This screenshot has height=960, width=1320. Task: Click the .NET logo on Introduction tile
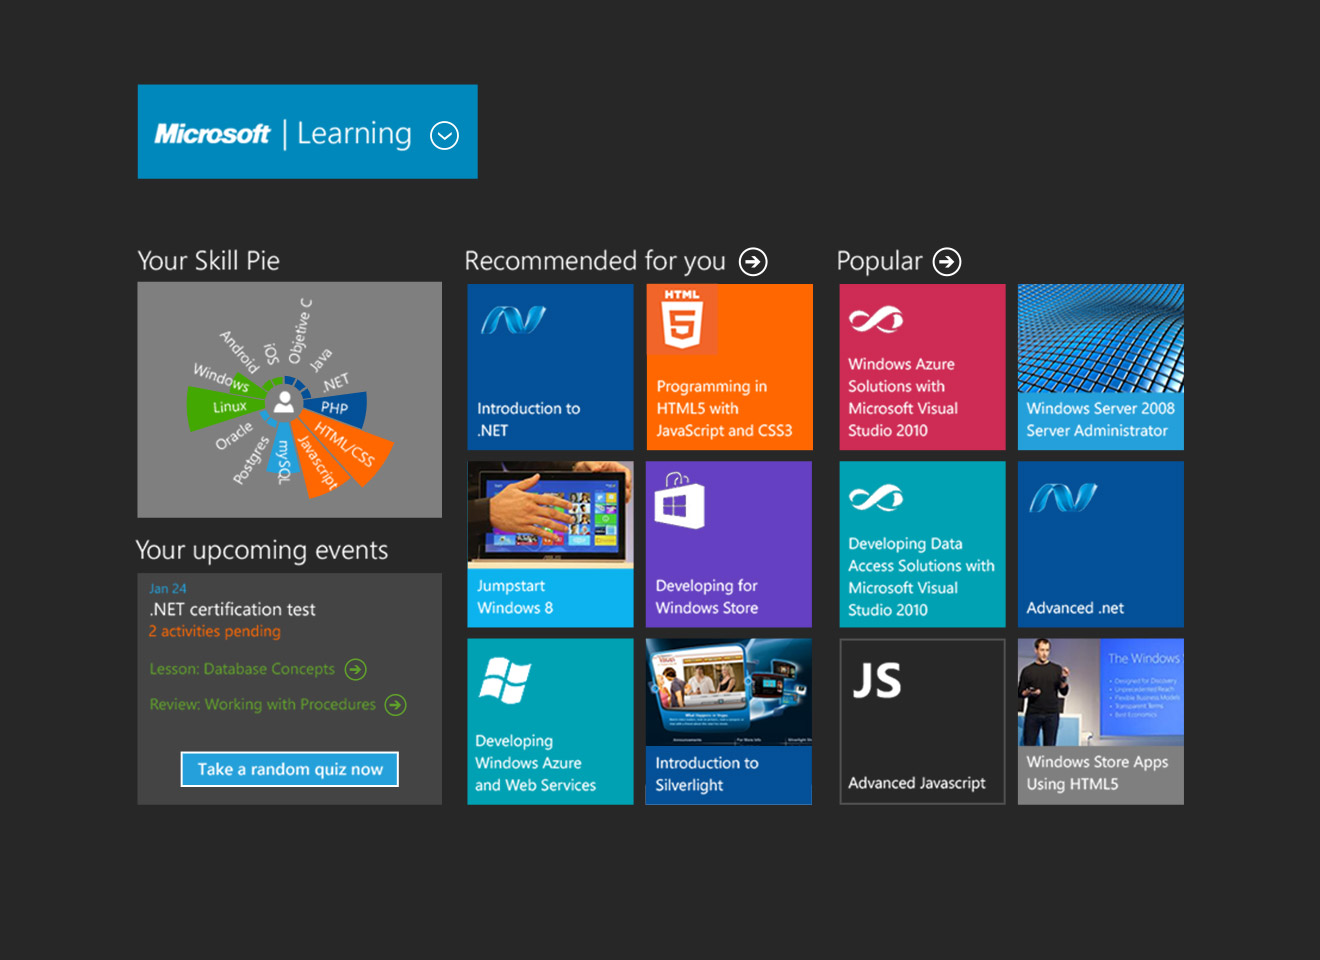(513, 320)
